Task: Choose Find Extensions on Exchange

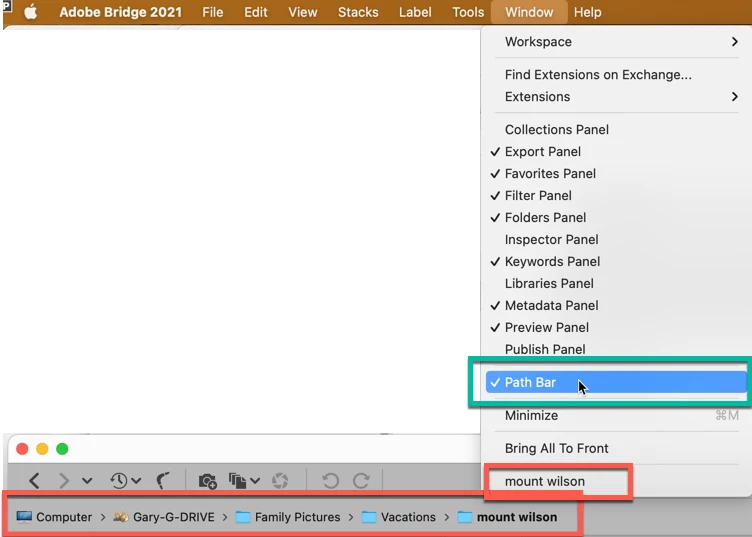Action: point(616,75)
